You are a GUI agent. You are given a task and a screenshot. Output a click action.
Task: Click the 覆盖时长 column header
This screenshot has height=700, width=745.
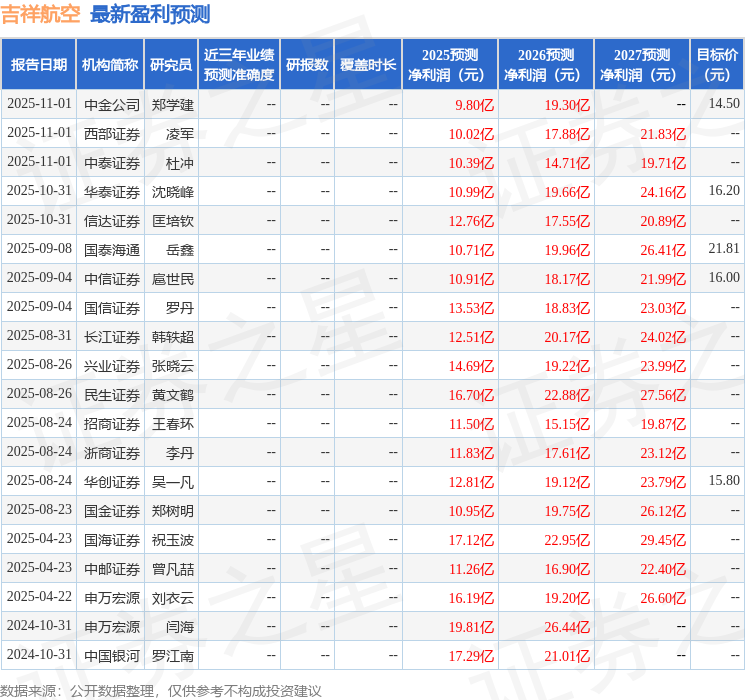(368, 65)
